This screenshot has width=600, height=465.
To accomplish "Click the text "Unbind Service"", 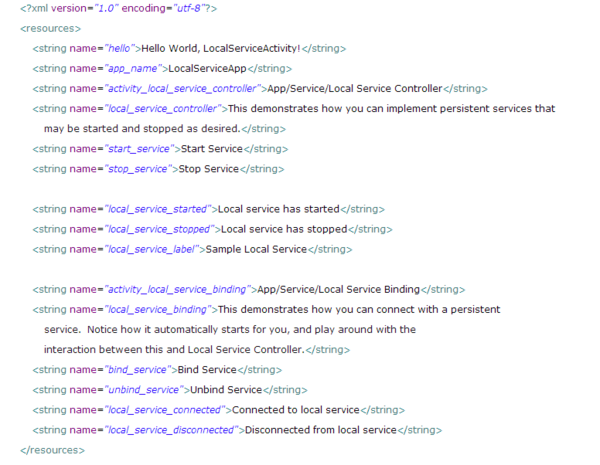I will (226, 390).
